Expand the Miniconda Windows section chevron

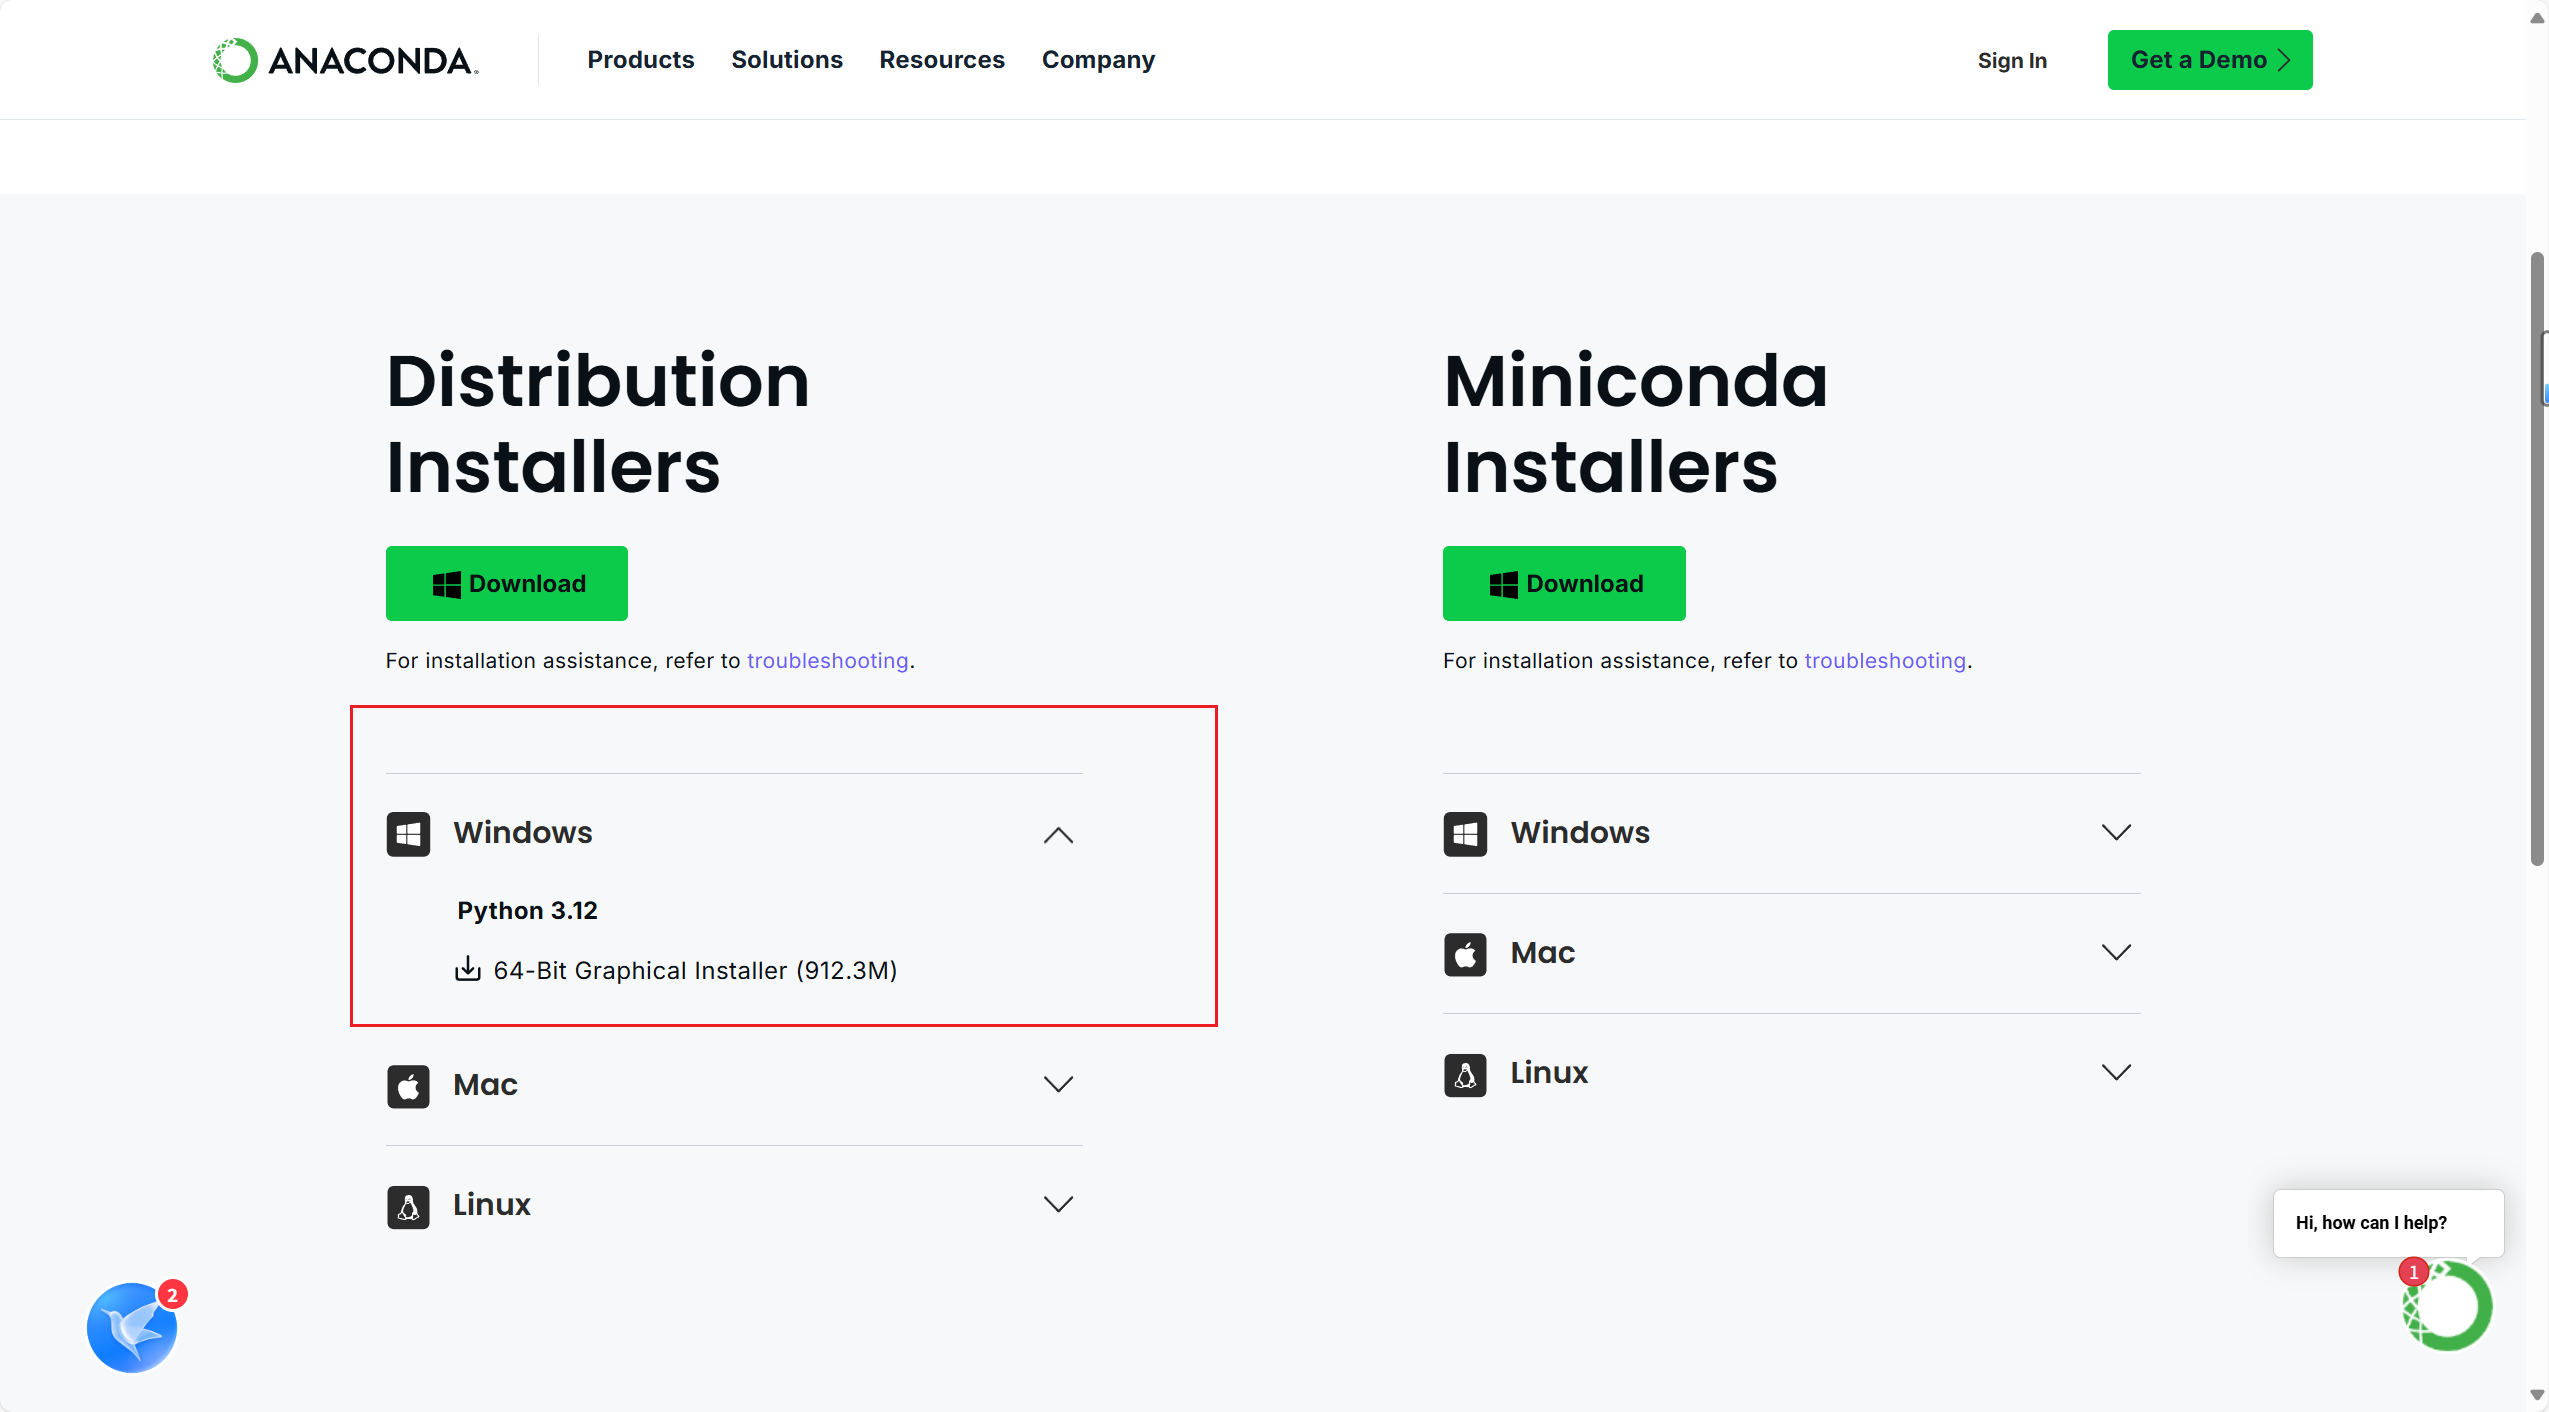(x=2116, y=833)
